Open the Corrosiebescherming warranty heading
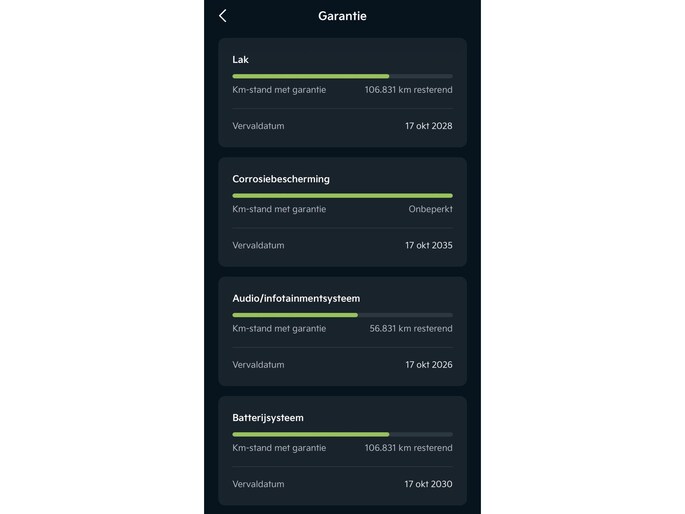This screenshot has width=685, height=514. pyautogui.click(x=281, y=179)
